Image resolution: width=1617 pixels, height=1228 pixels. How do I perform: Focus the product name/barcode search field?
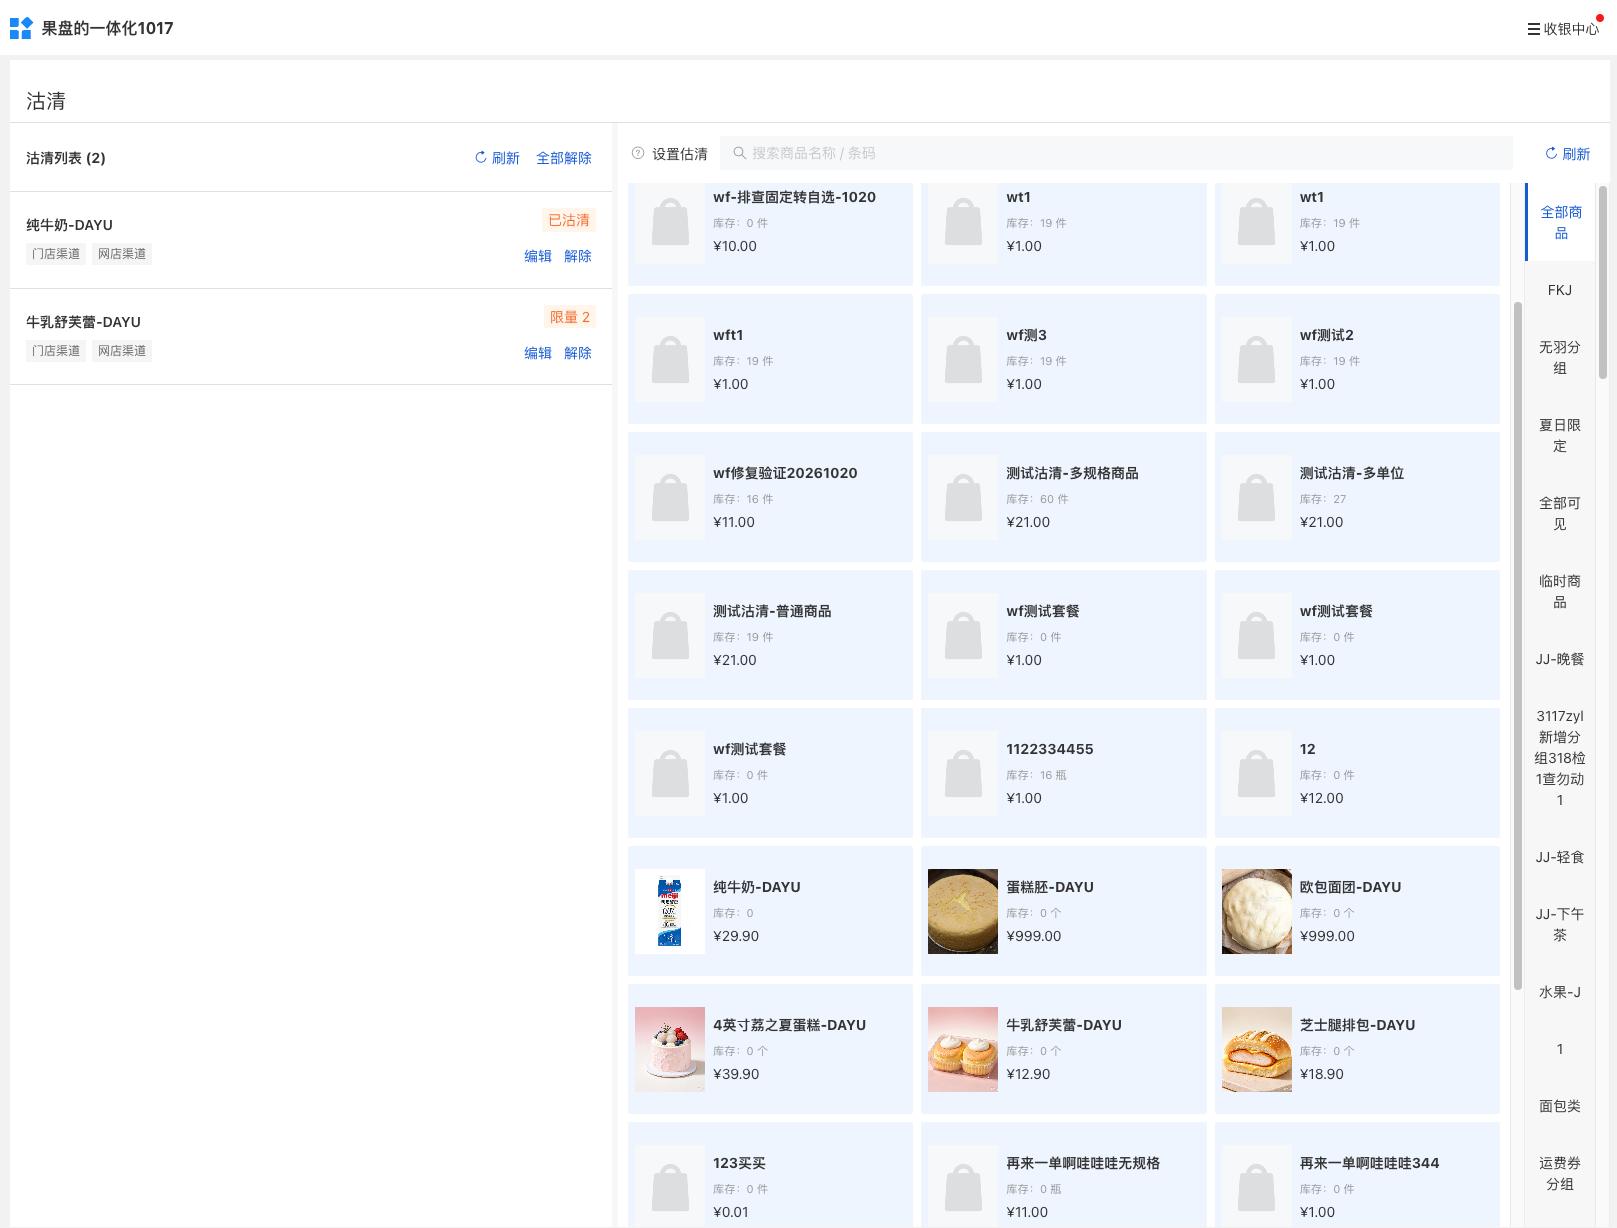[x=1116, y=153]
